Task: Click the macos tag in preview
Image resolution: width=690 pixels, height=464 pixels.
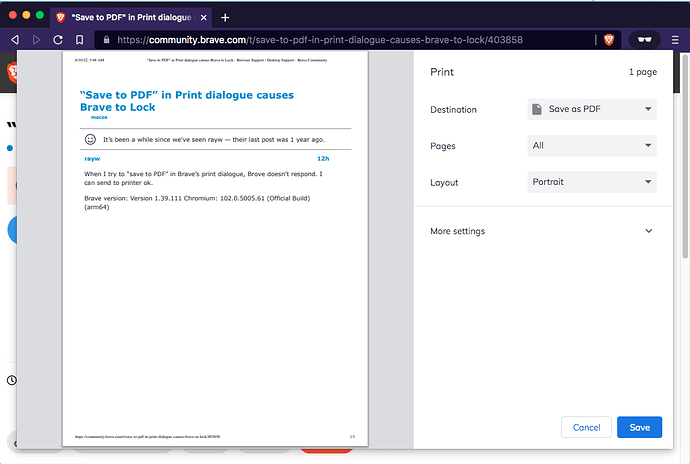Action: [99, 117]
